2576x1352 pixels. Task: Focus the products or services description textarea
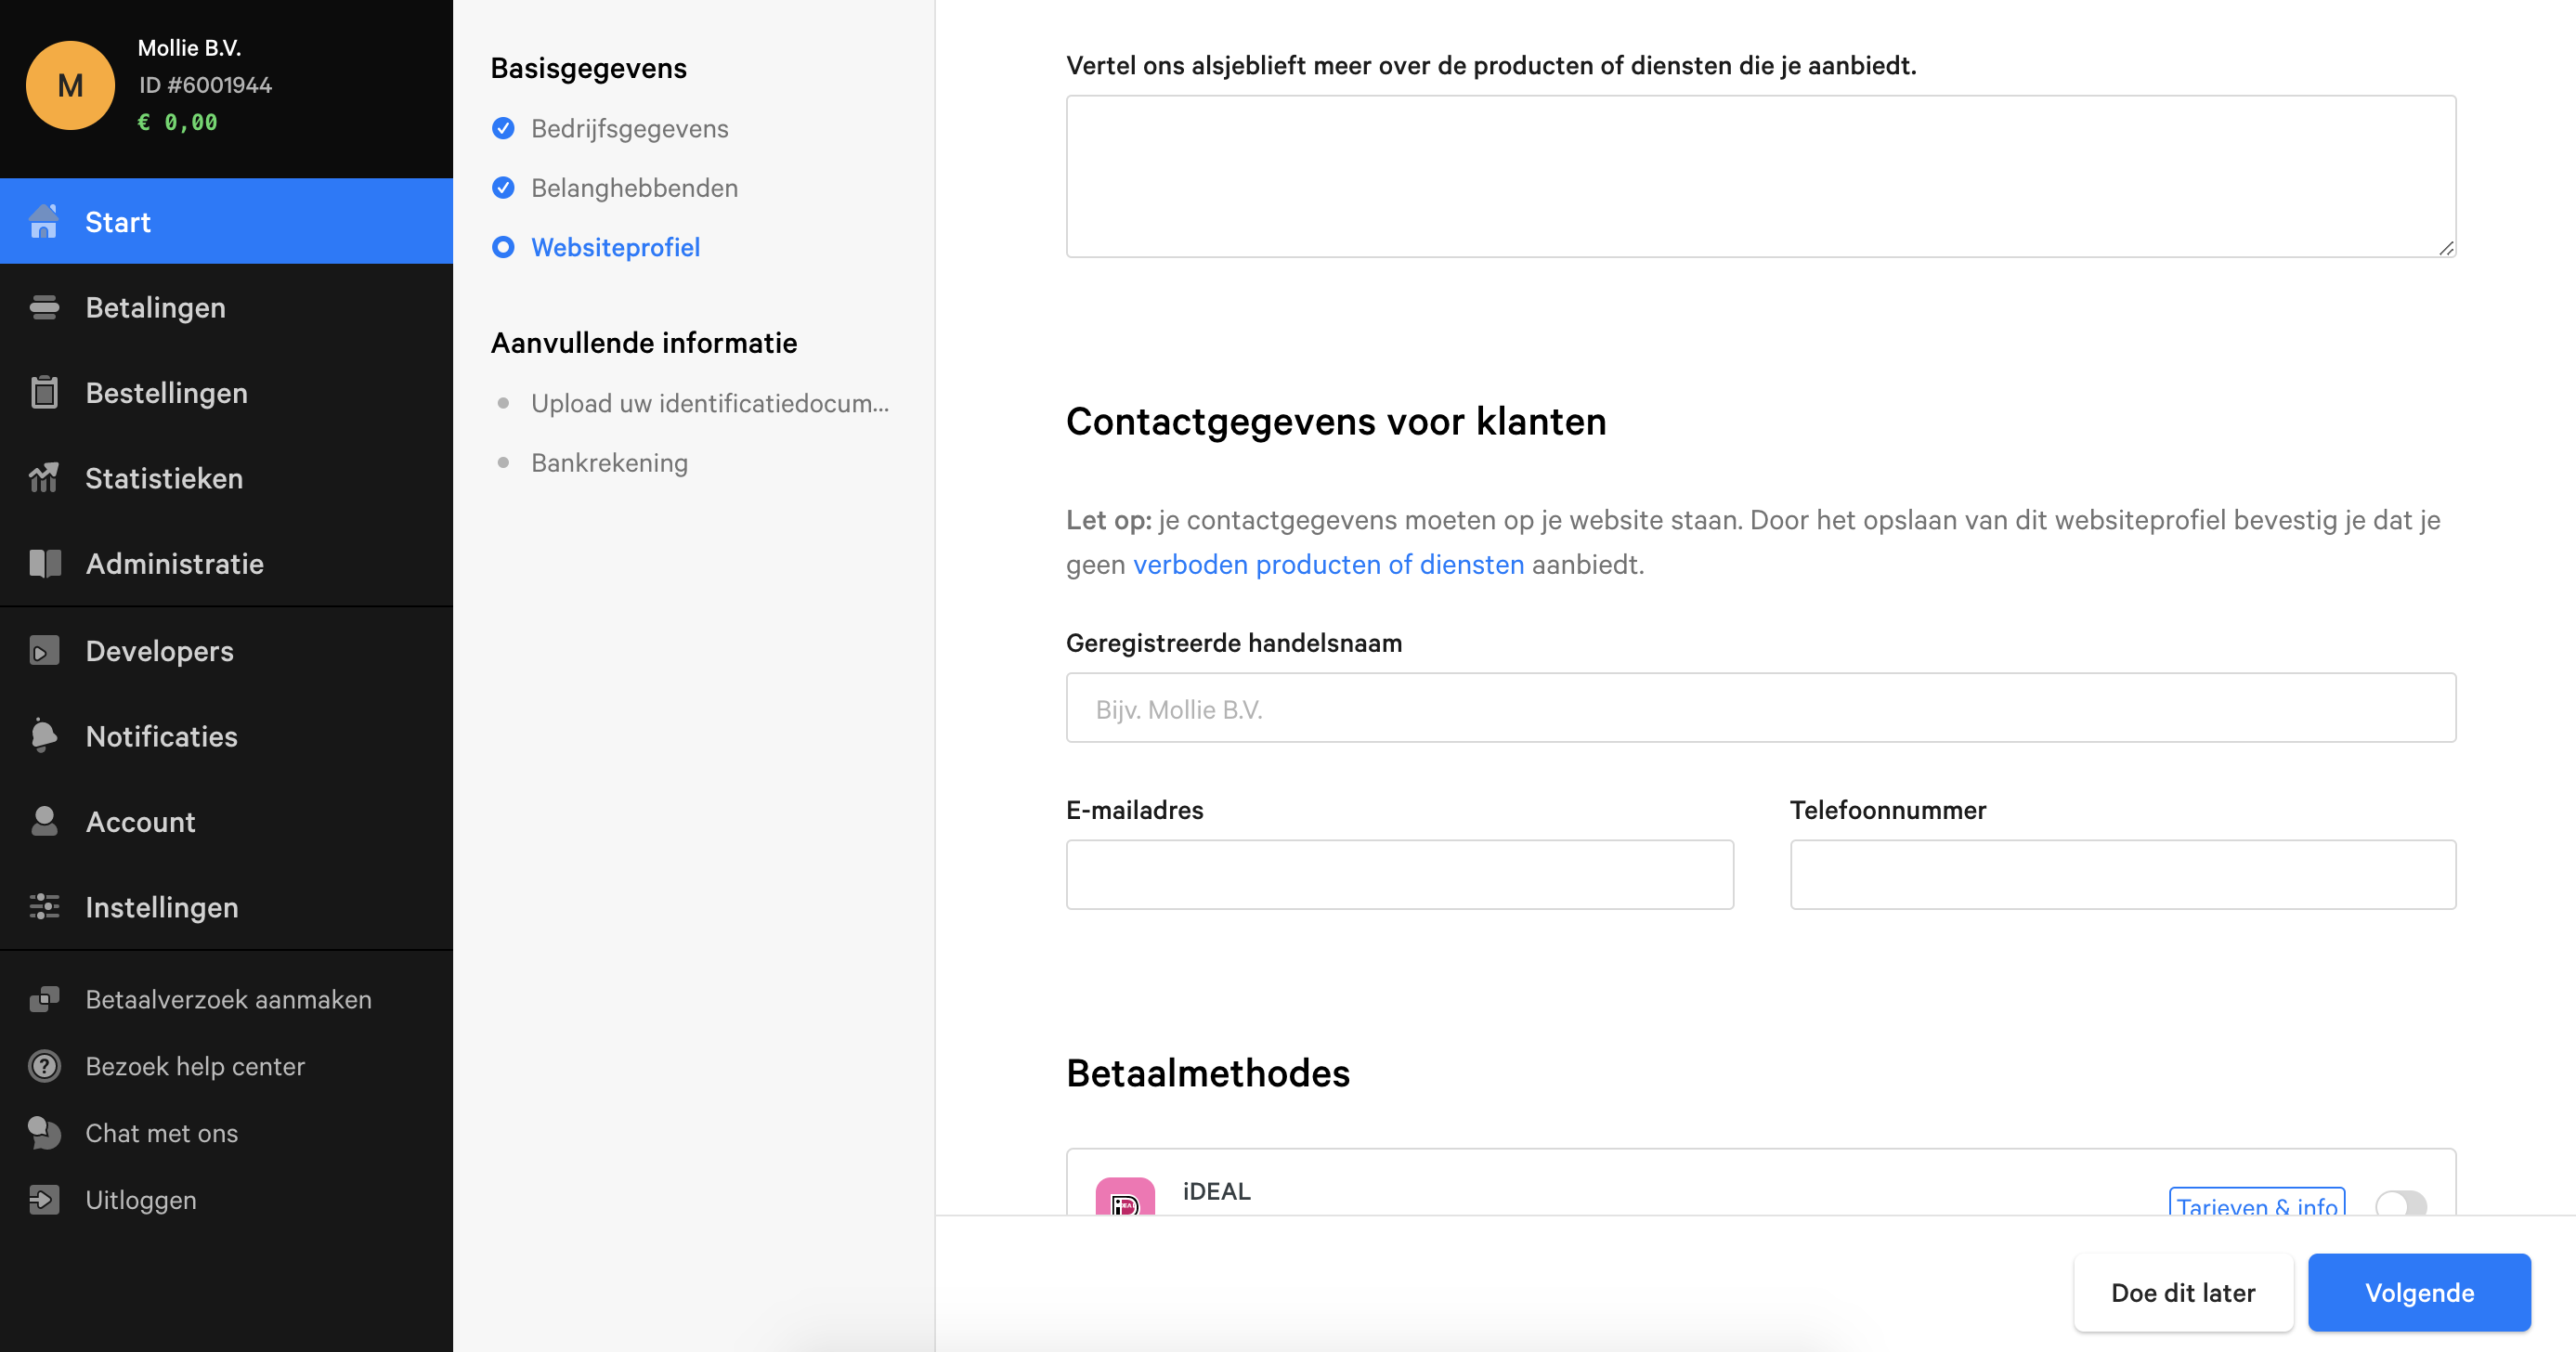point(1761,176)
